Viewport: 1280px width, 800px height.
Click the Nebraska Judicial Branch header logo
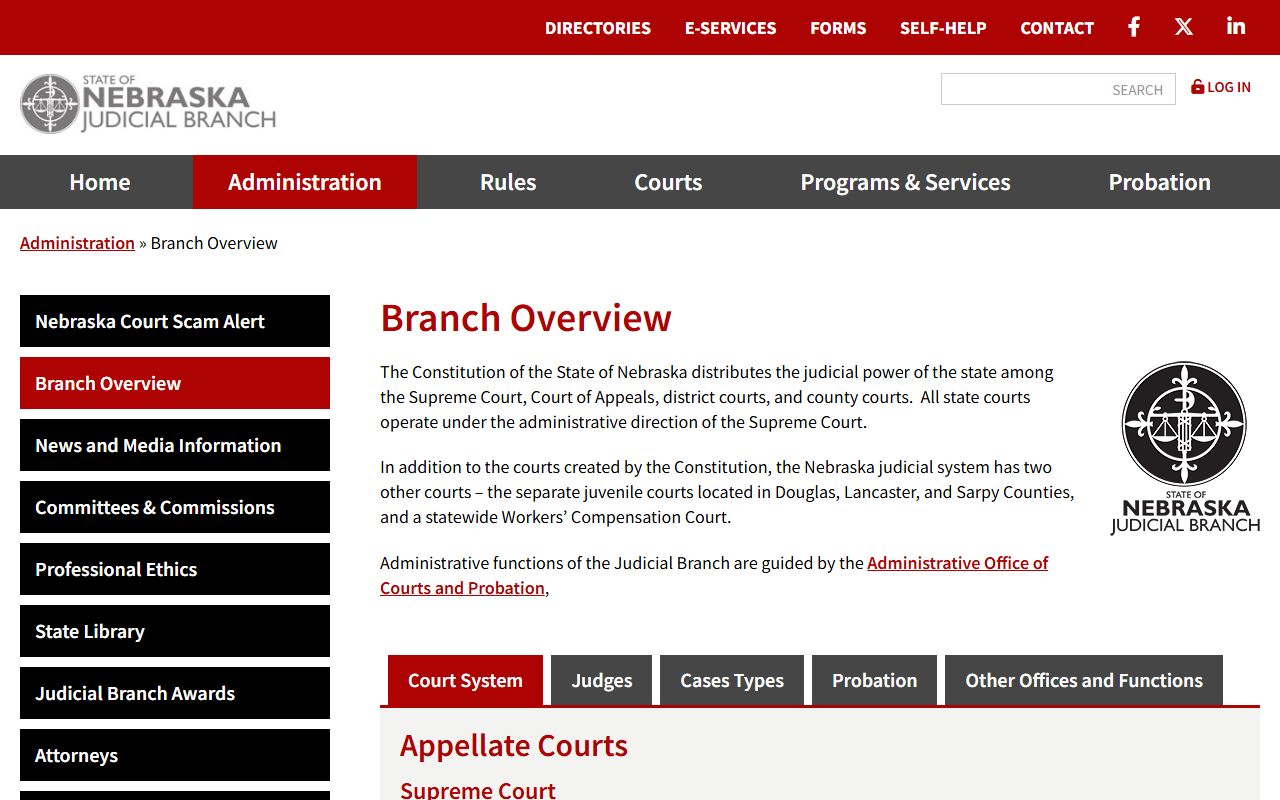click(x=148, y=104)
